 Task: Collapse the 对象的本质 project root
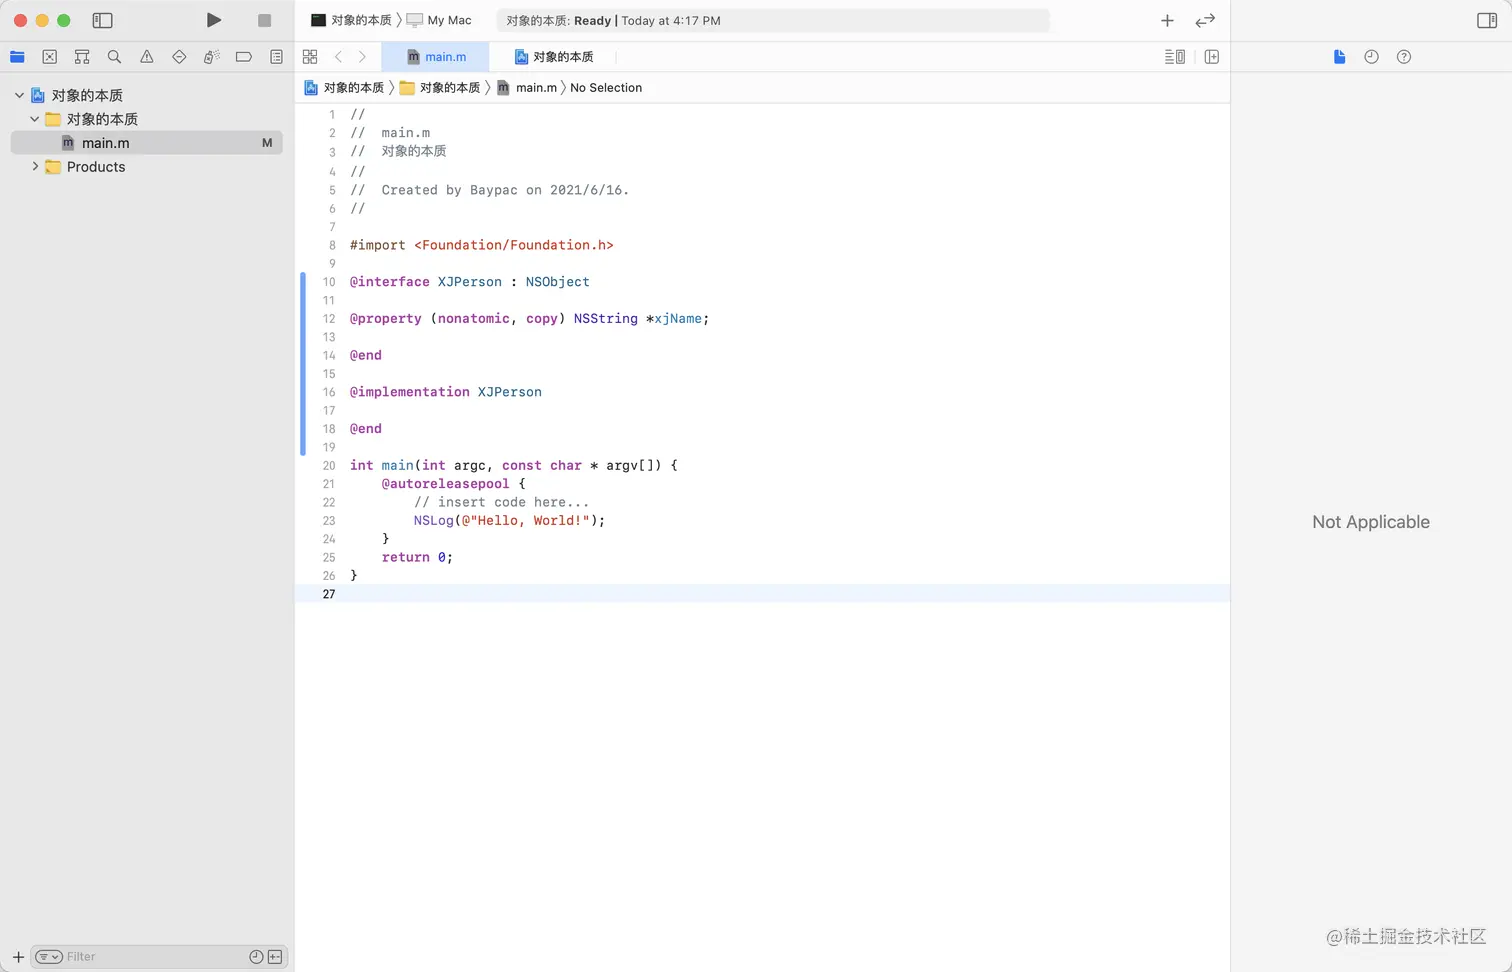[x=19, y=95]
